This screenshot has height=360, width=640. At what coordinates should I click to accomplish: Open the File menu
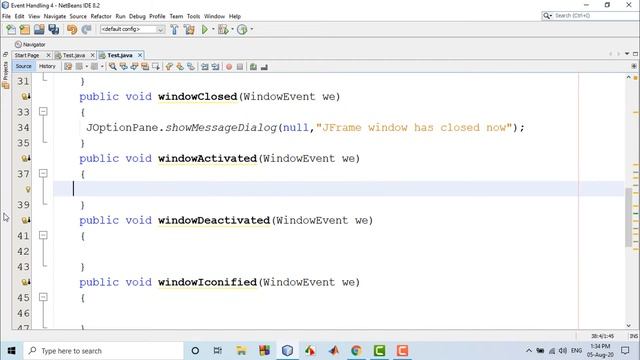click(x=6, y=16)
